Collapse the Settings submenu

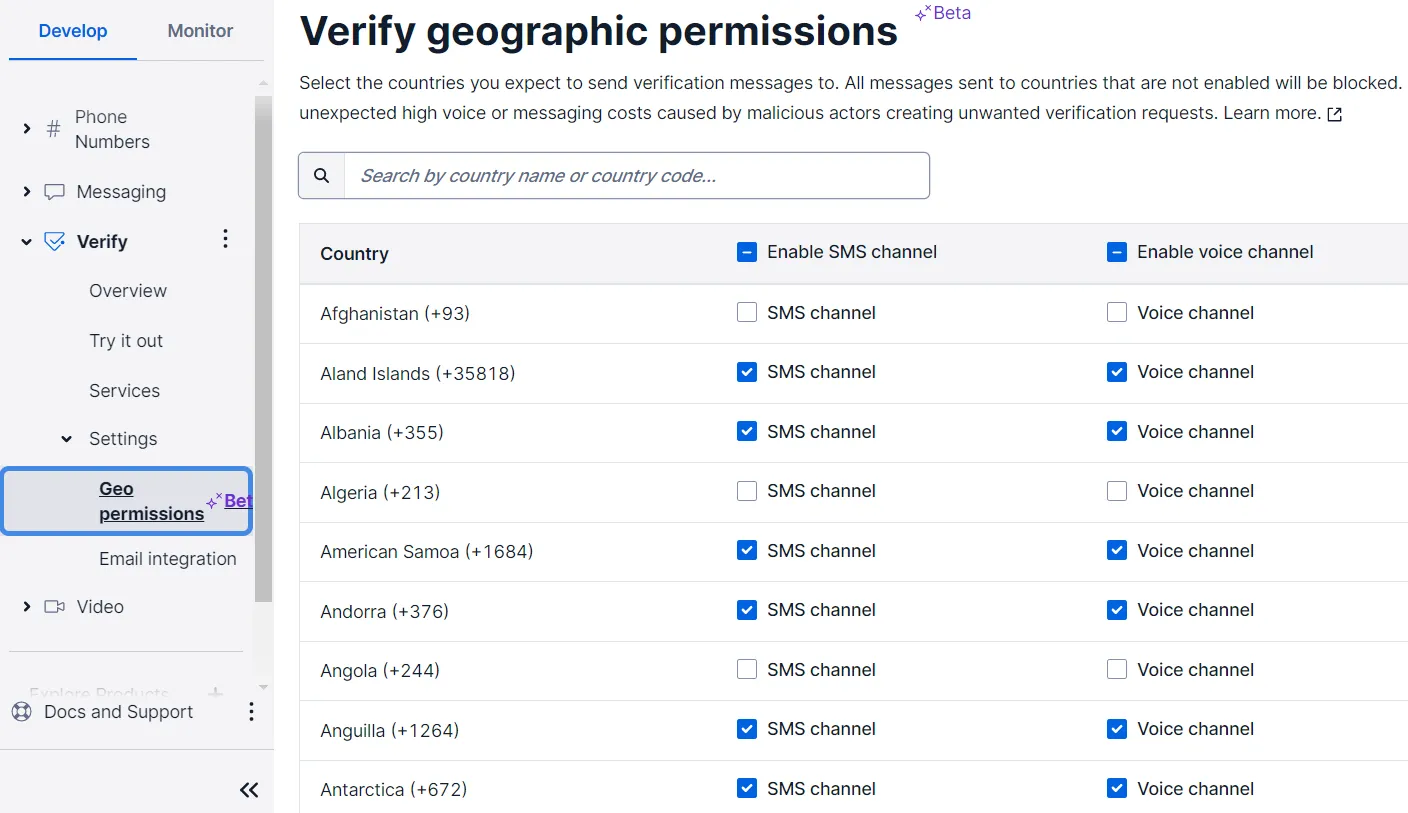[67, 439]
